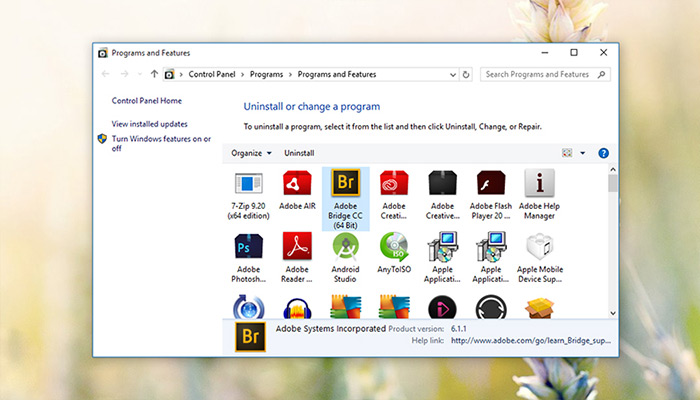Select the Adobe Reader program icon

tap(297, 246)
